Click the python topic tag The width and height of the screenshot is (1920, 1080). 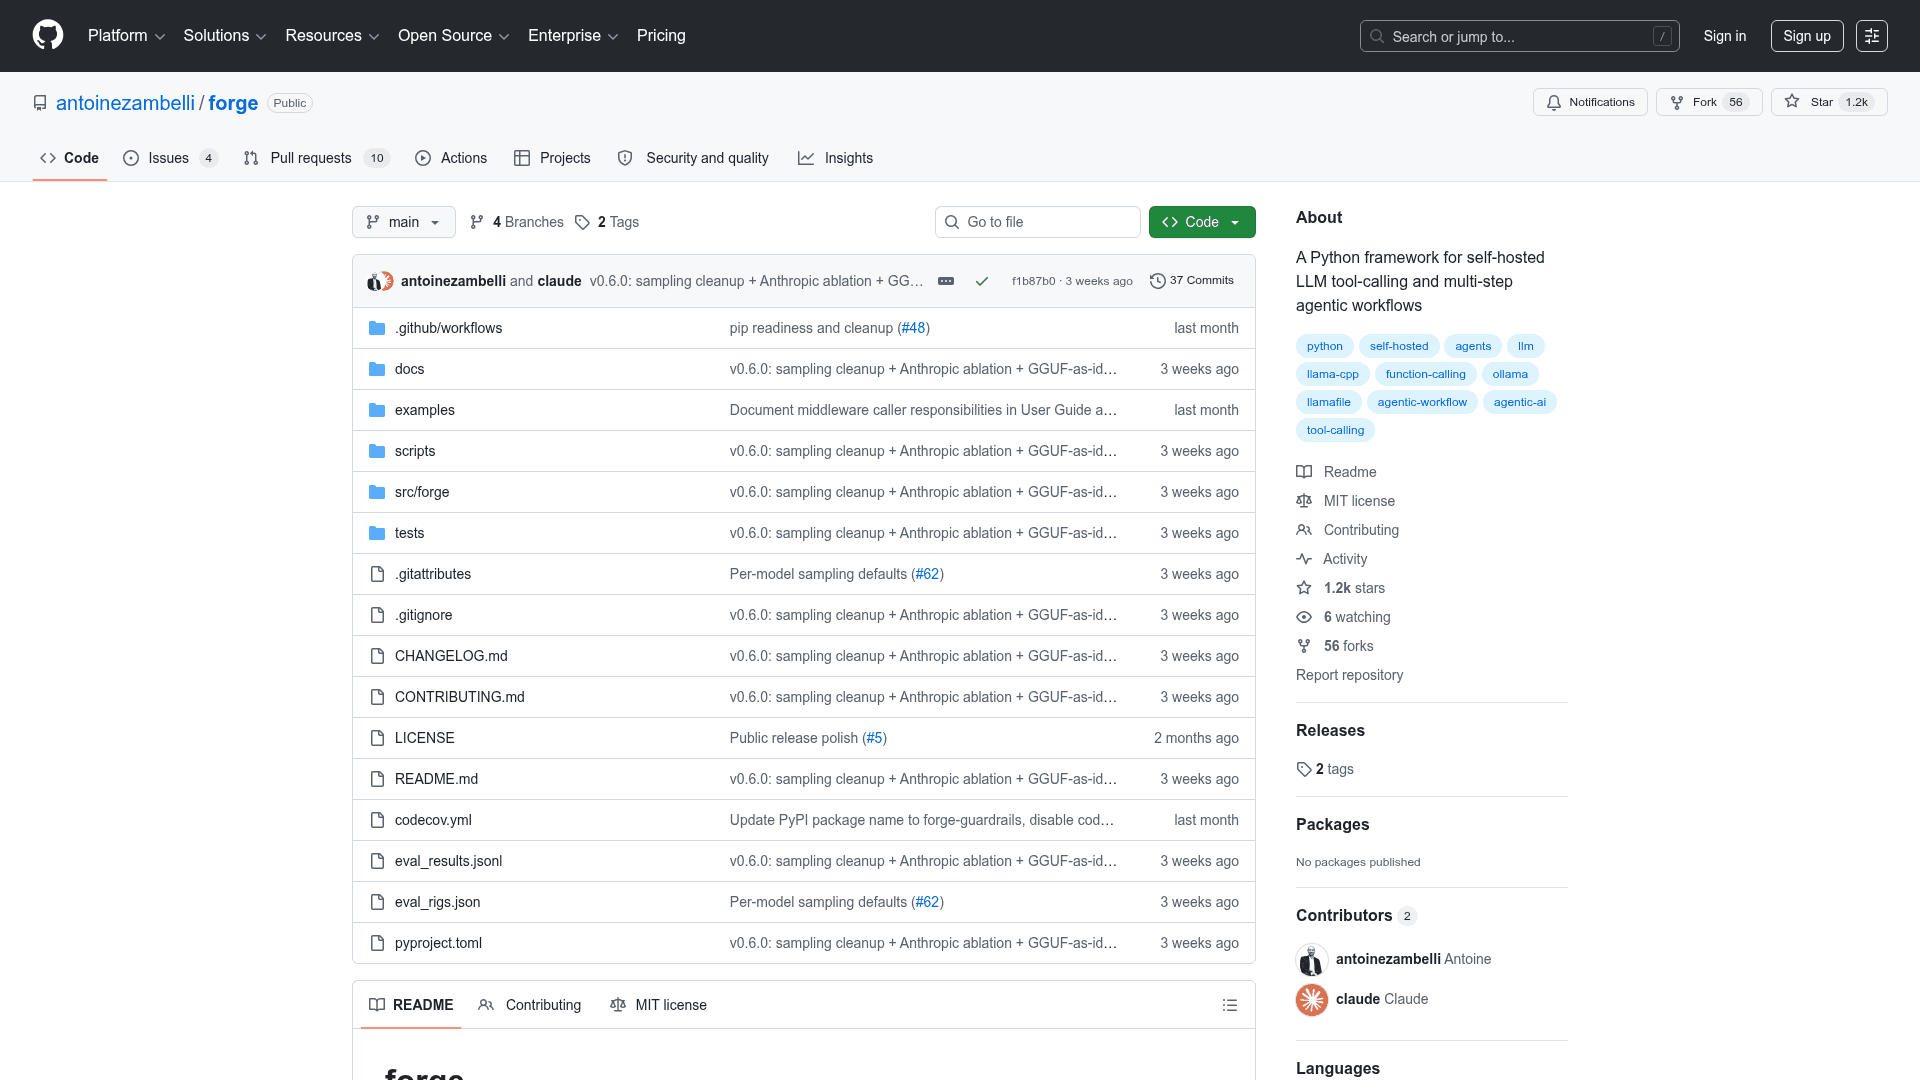[x=1325, y=346]
